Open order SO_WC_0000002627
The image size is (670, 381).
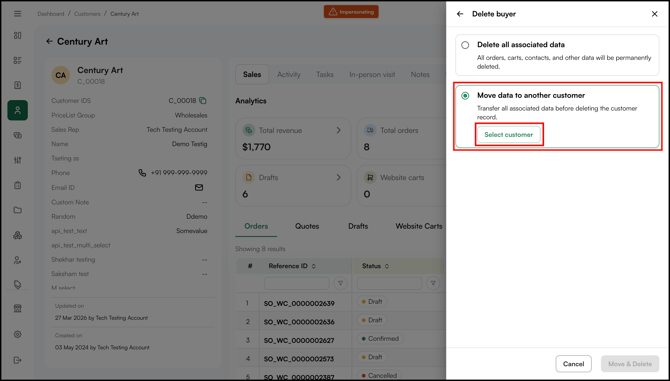coord(299,340)
